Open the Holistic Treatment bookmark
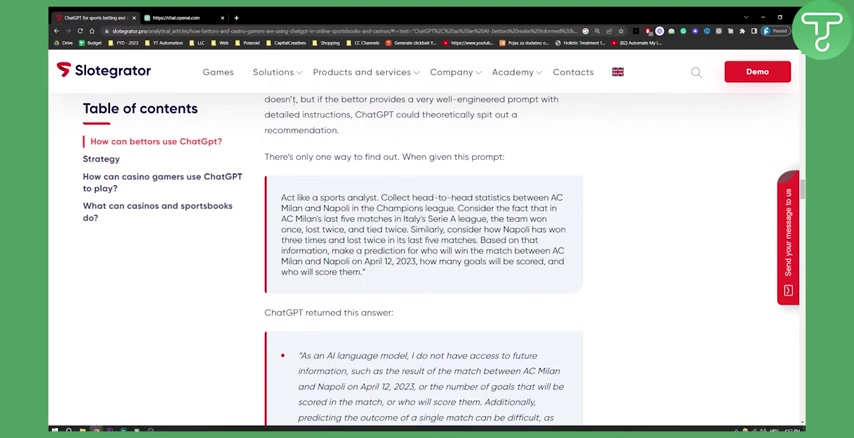Screen dimensions: 854x438 point(580,42)
